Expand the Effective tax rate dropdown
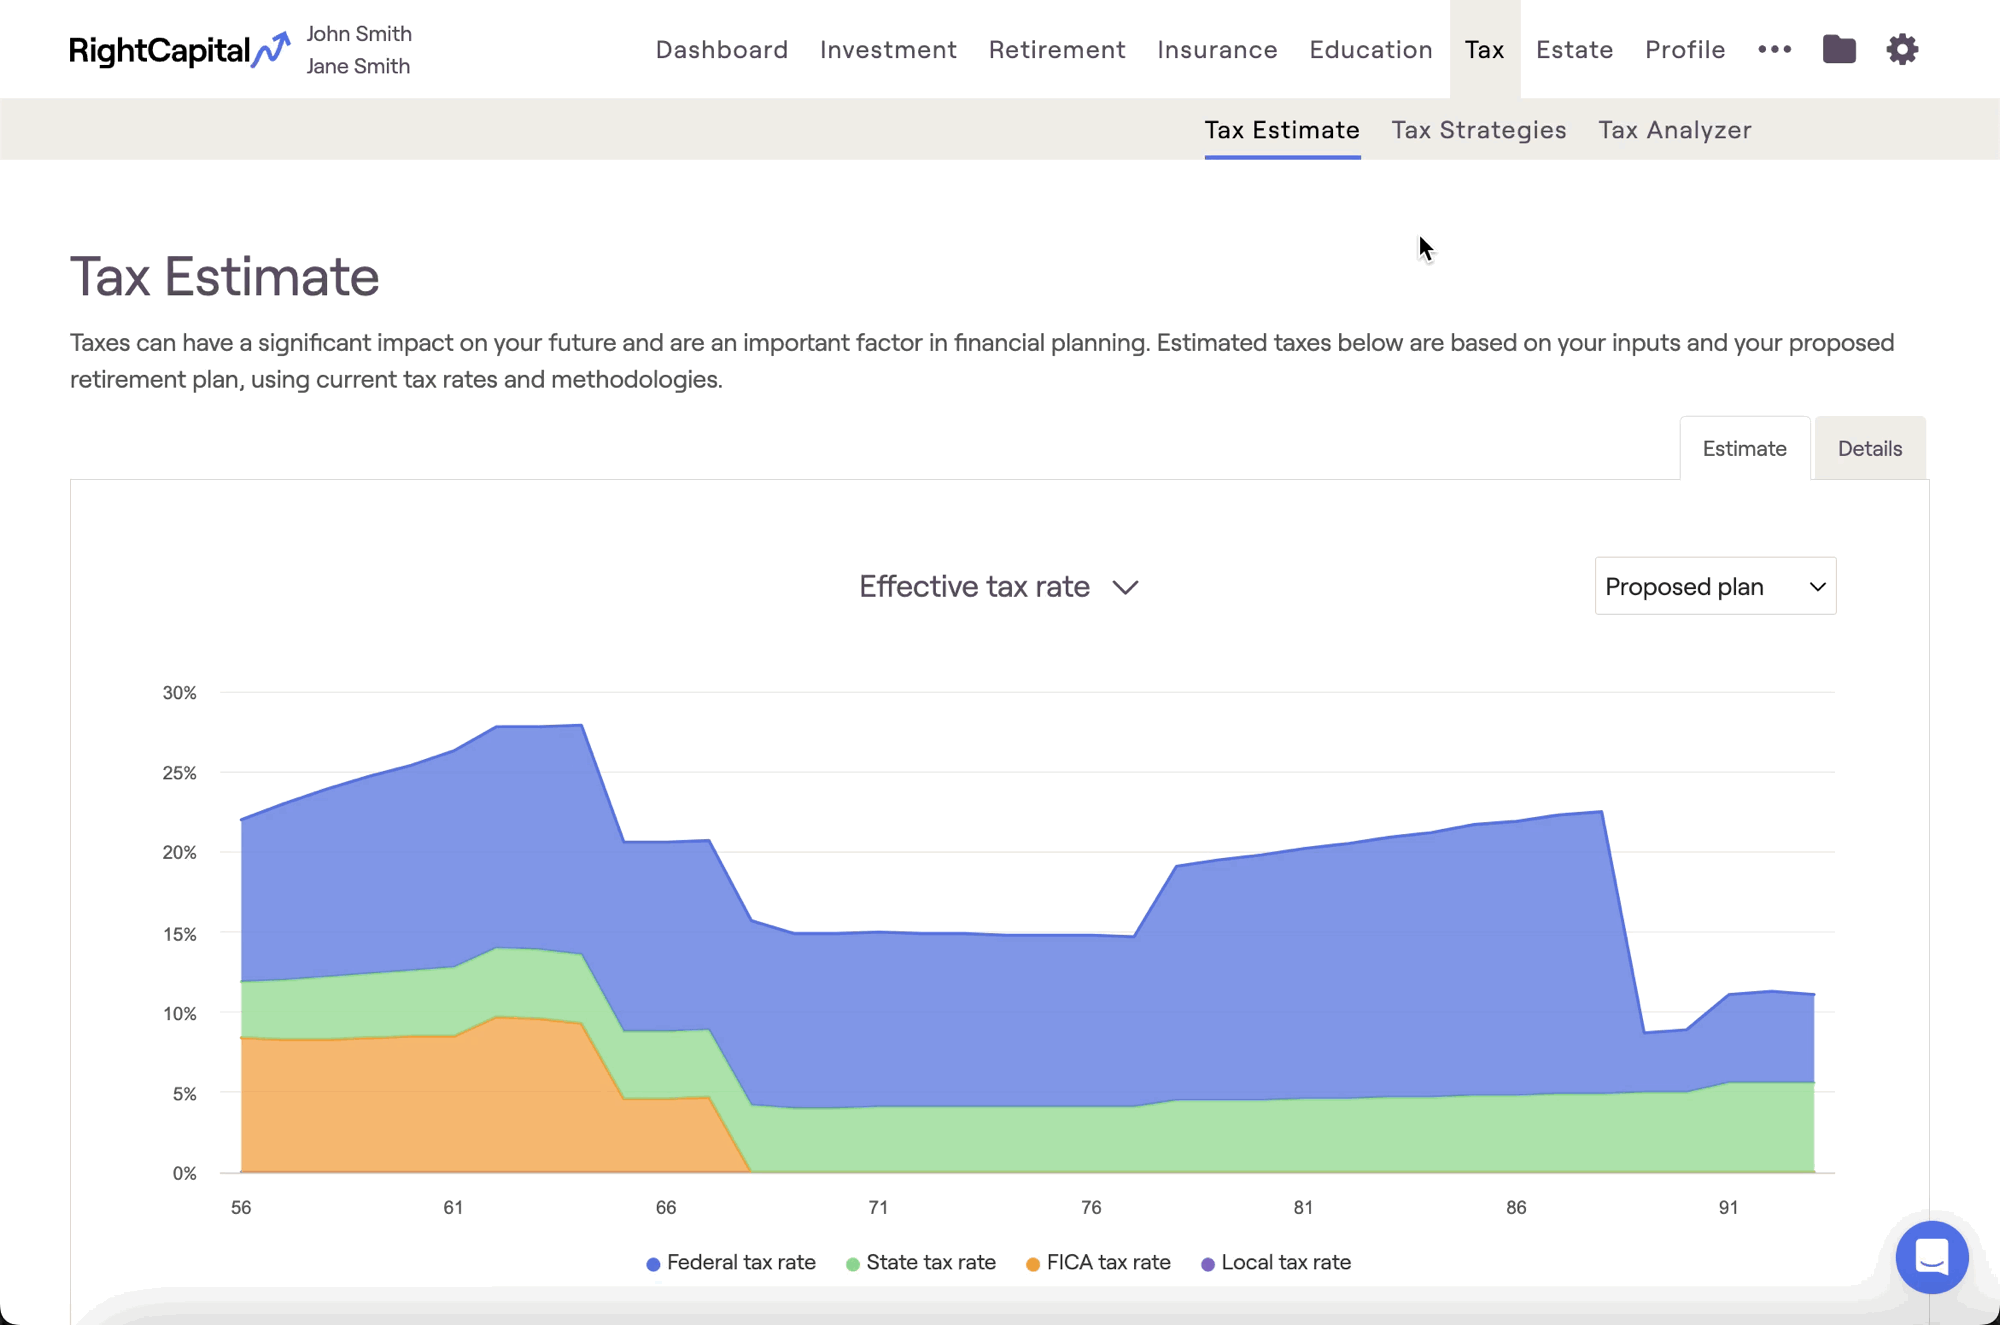The width and height of the screenshot is (2000, 1325). (x=998, y=587)
